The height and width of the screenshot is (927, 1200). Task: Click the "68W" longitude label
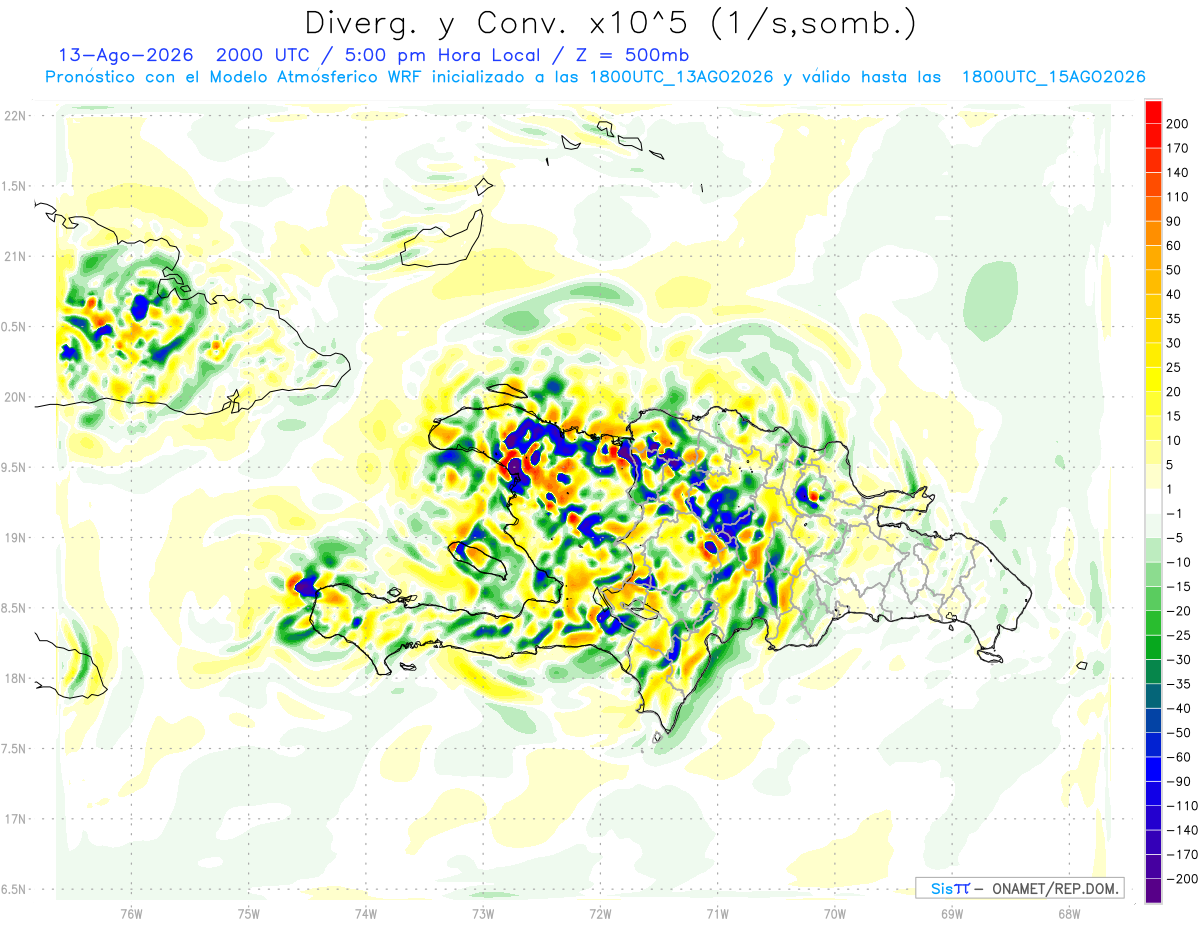tap(1069, 913)
